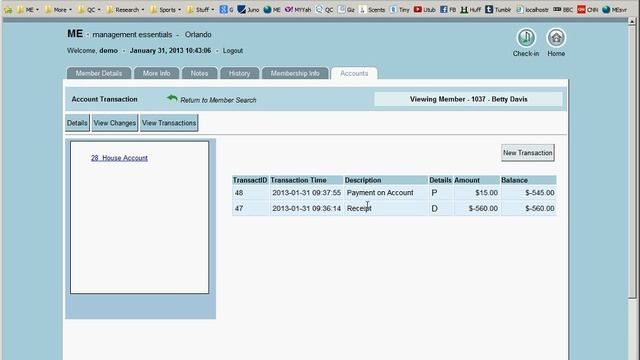Viewport: 640px width, 360px height.
Task: Switch to the Member Details tab
Action: tap(99, 73)
